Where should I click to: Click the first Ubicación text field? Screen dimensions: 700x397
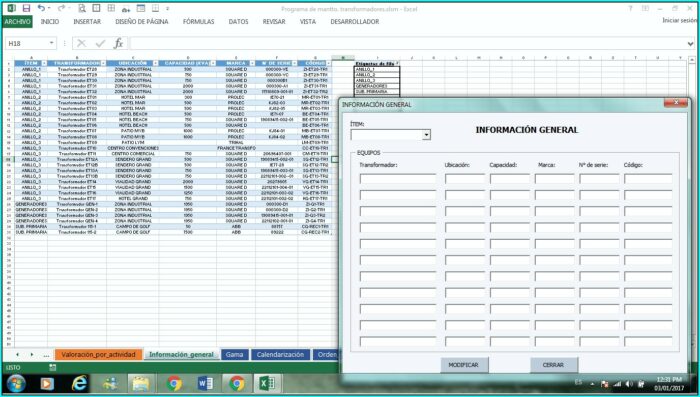tap(465, 179)
